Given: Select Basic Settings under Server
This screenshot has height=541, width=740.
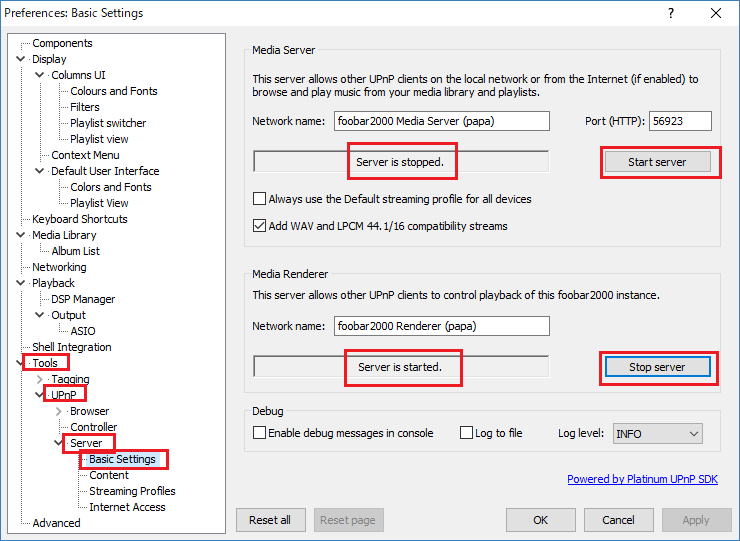Looking at the screenshot, I should (122, 459).
